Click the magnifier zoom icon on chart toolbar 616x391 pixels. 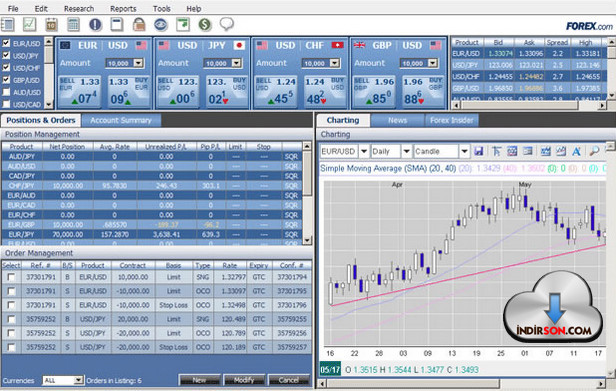coord(594,151)
